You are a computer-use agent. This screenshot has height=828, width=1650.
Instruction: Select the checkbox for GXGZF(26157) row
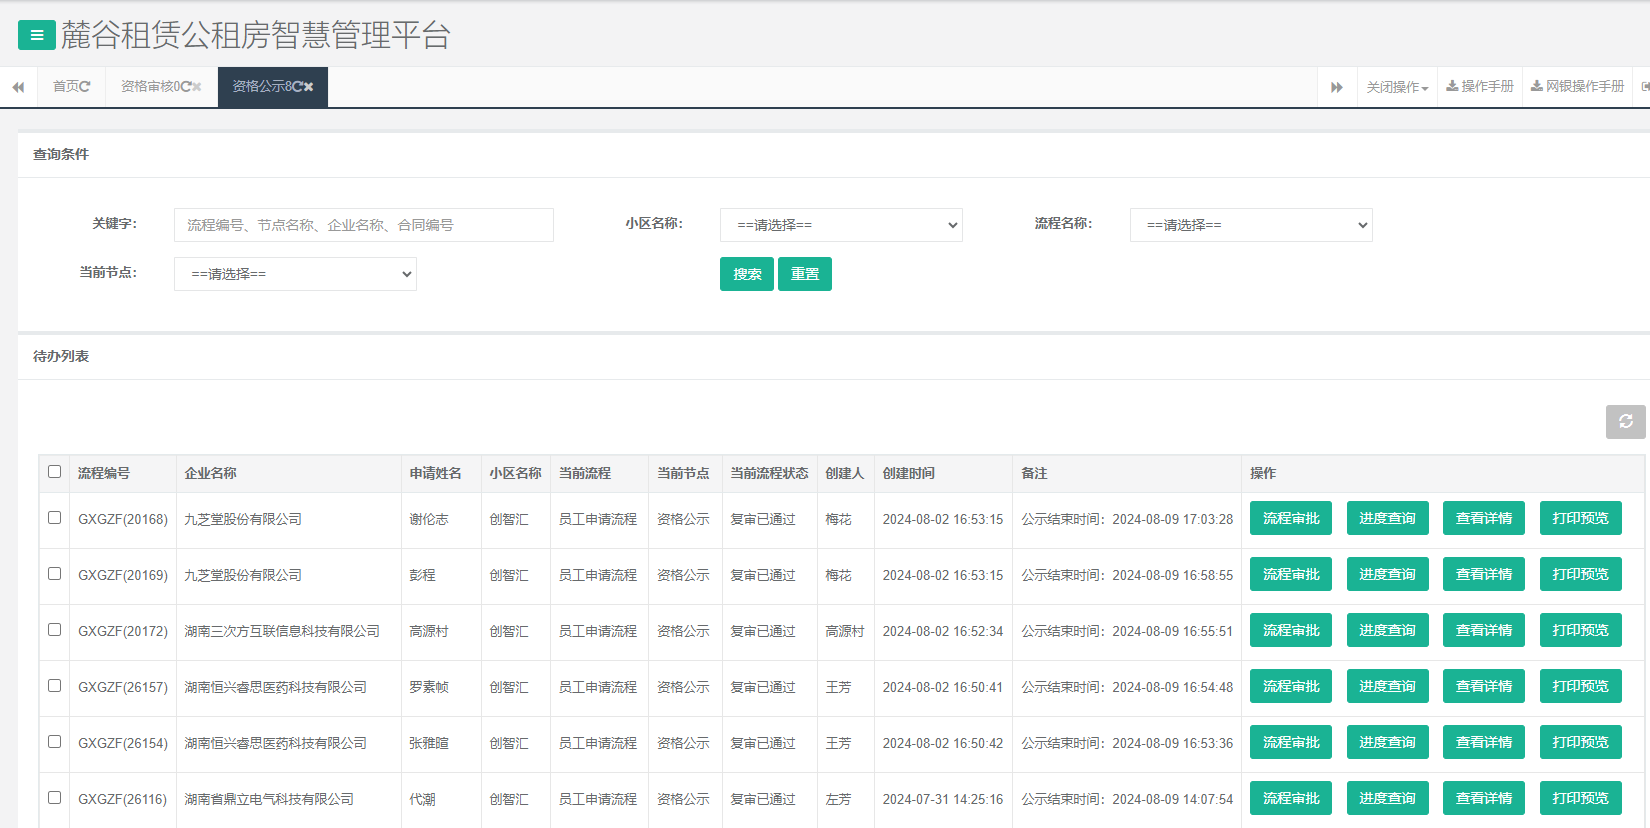click(x=54, y=686)
